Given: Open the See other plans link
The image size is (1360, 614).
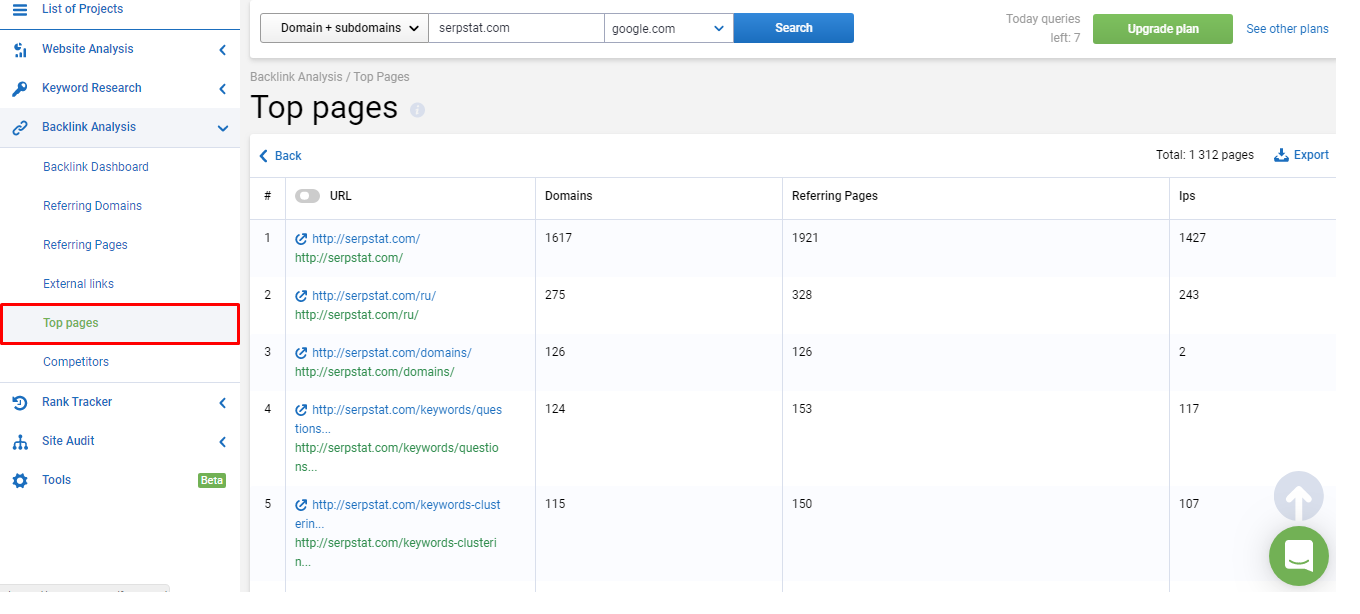Looking at the screenshot, I should (x=1287, y=29).
